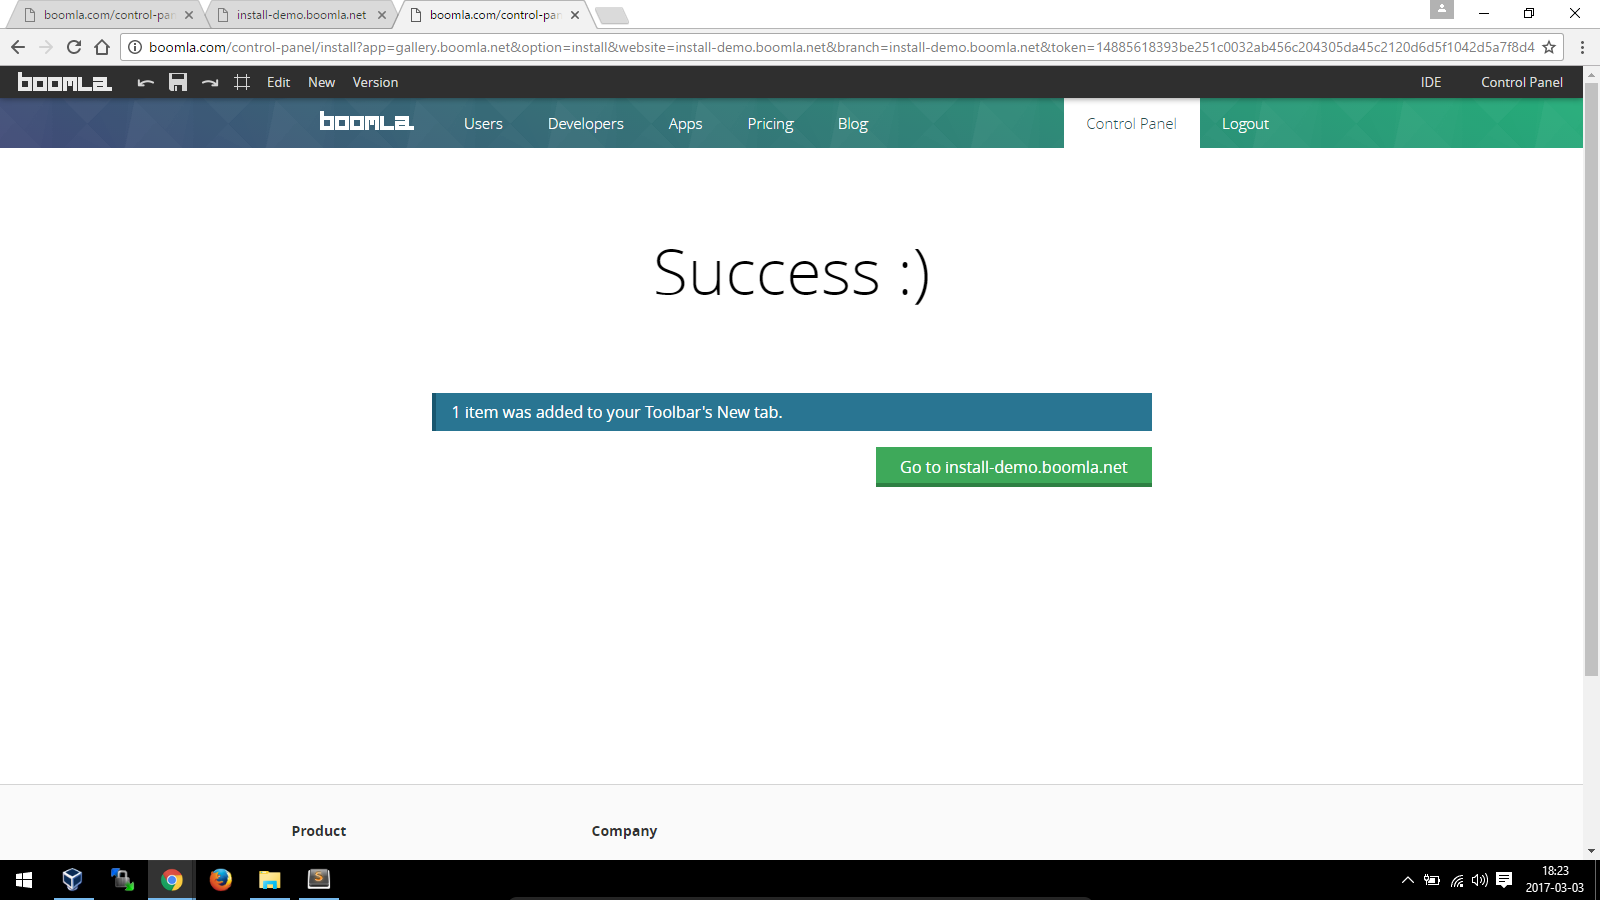Click the undo arrow in Boomla toolbar

(x=146, y=82)
